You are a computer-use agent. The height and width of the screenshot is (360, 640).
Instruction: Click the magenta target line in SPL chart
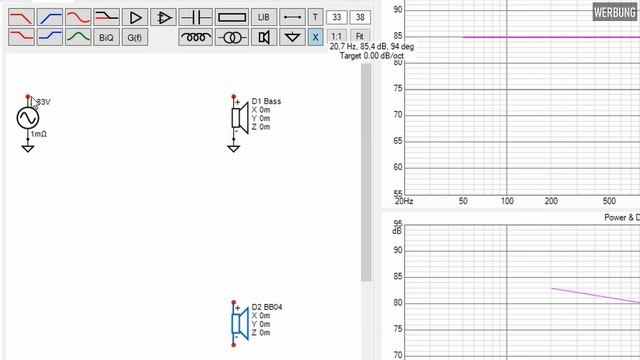tap(551, 37)
